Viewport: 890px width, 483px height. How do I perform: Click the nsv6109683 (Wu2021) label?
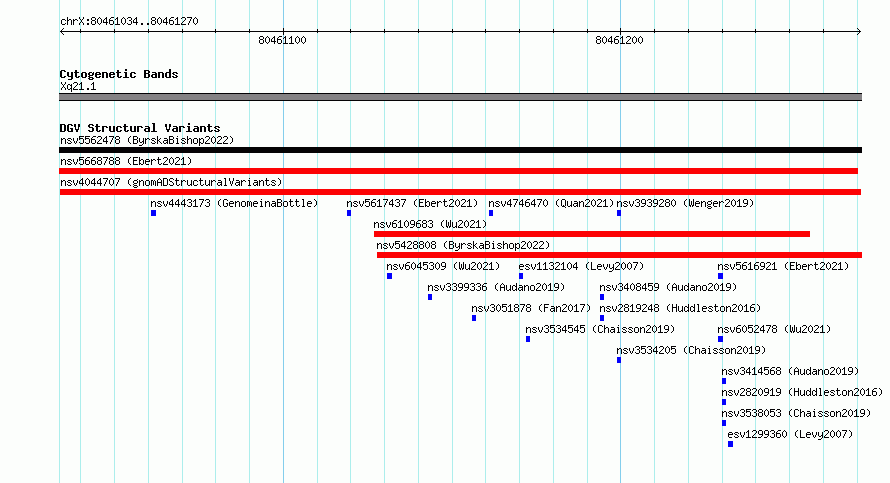[x=430, y=224]
